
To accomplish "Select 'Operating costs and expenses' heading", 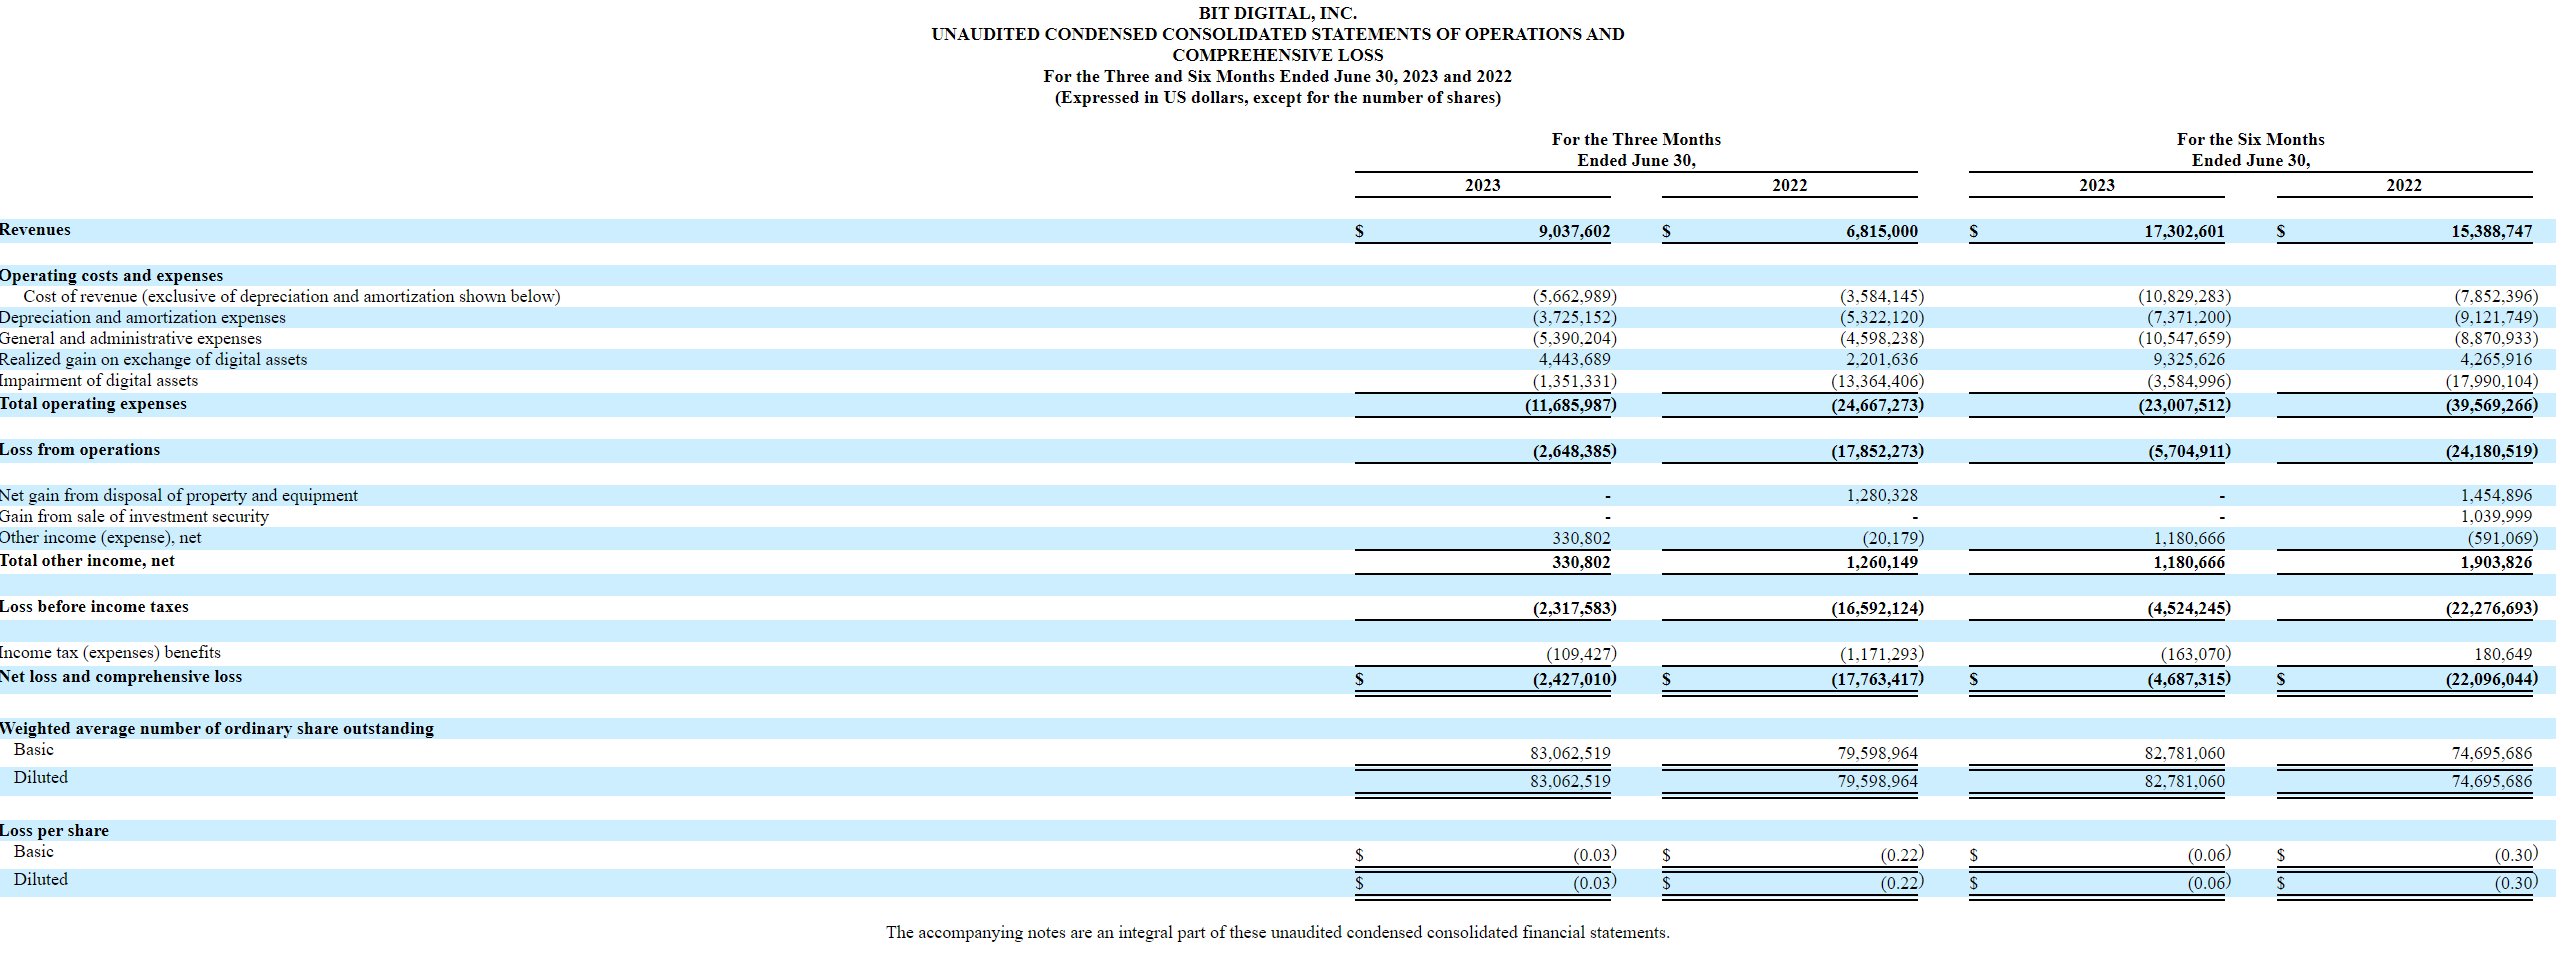I will (111, 275).
